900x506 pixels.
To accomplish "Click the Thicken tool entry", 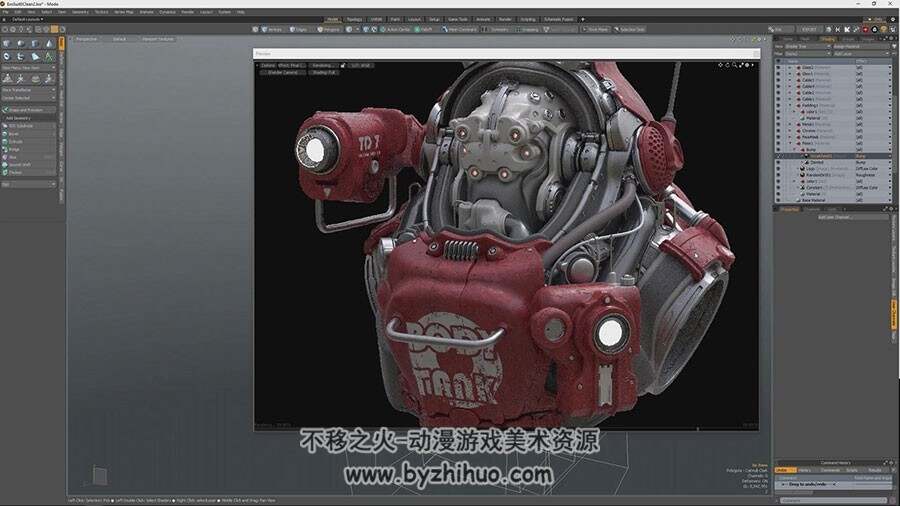I will click(29, 172).
